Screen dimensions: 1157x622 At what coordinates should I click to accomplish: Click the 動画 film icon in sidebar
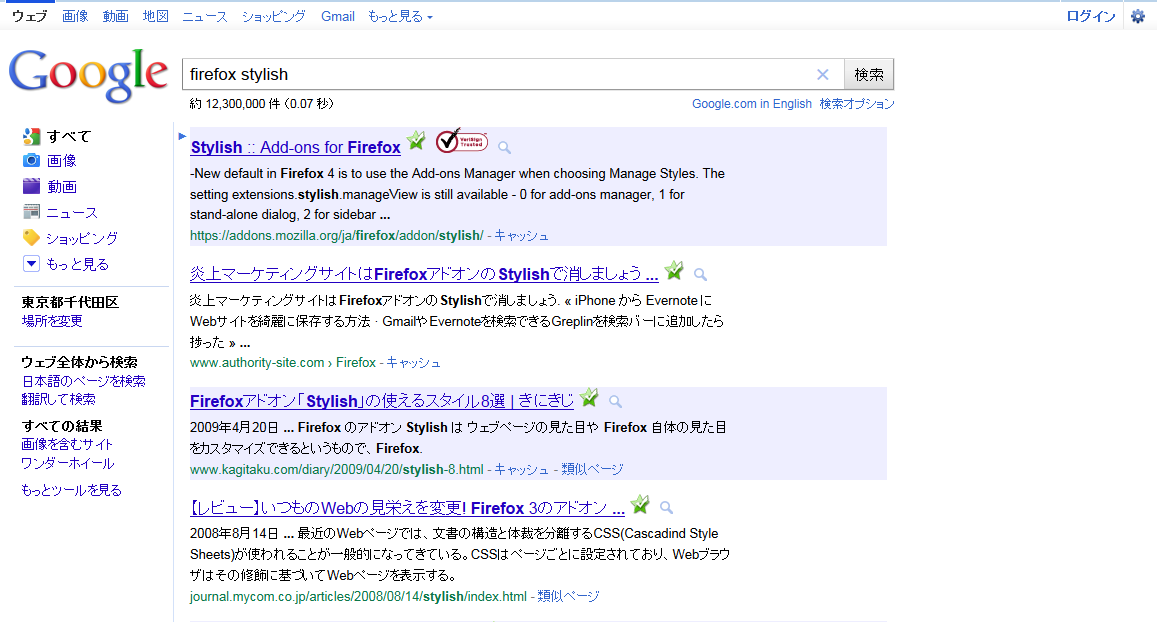click(31, 186)
